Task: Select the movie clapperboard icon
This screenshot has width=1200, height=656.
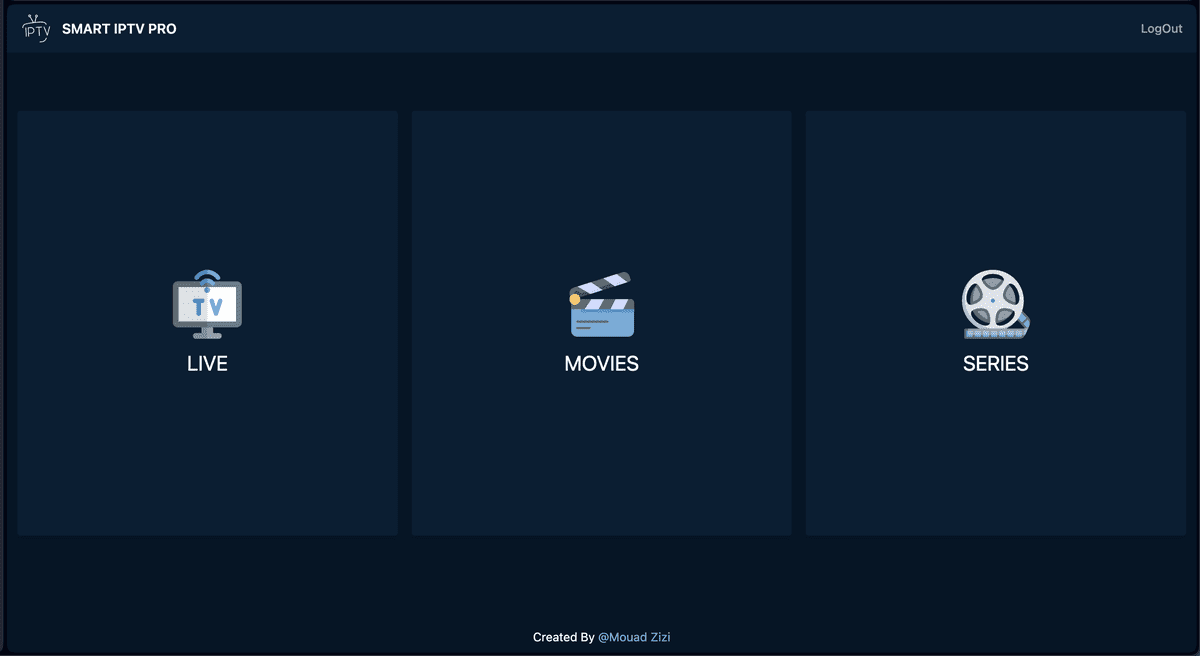Action: 601,304
